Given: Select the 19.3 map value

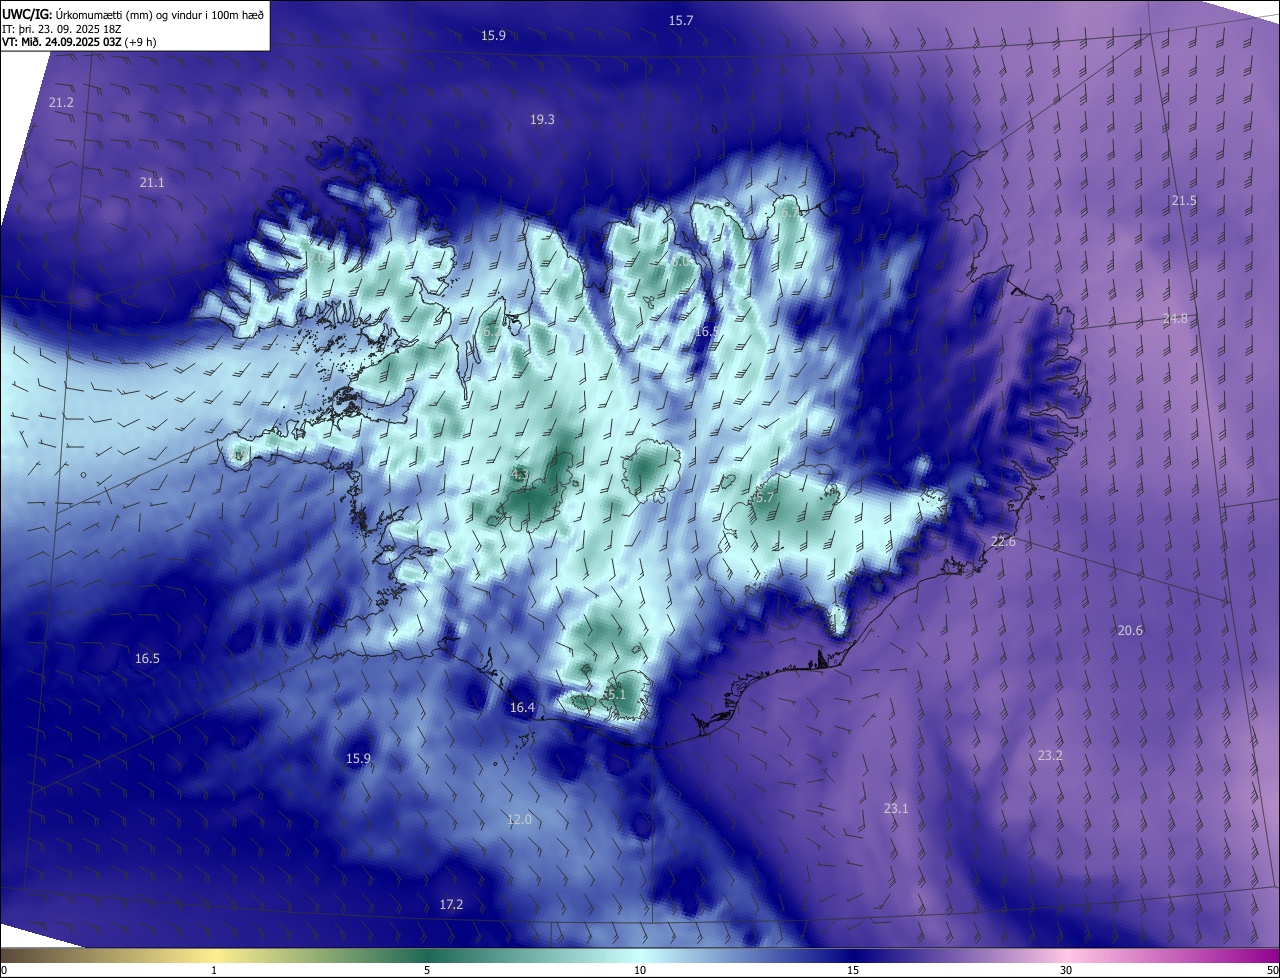Looking at the screenshot, I should [x=542, y=119].
